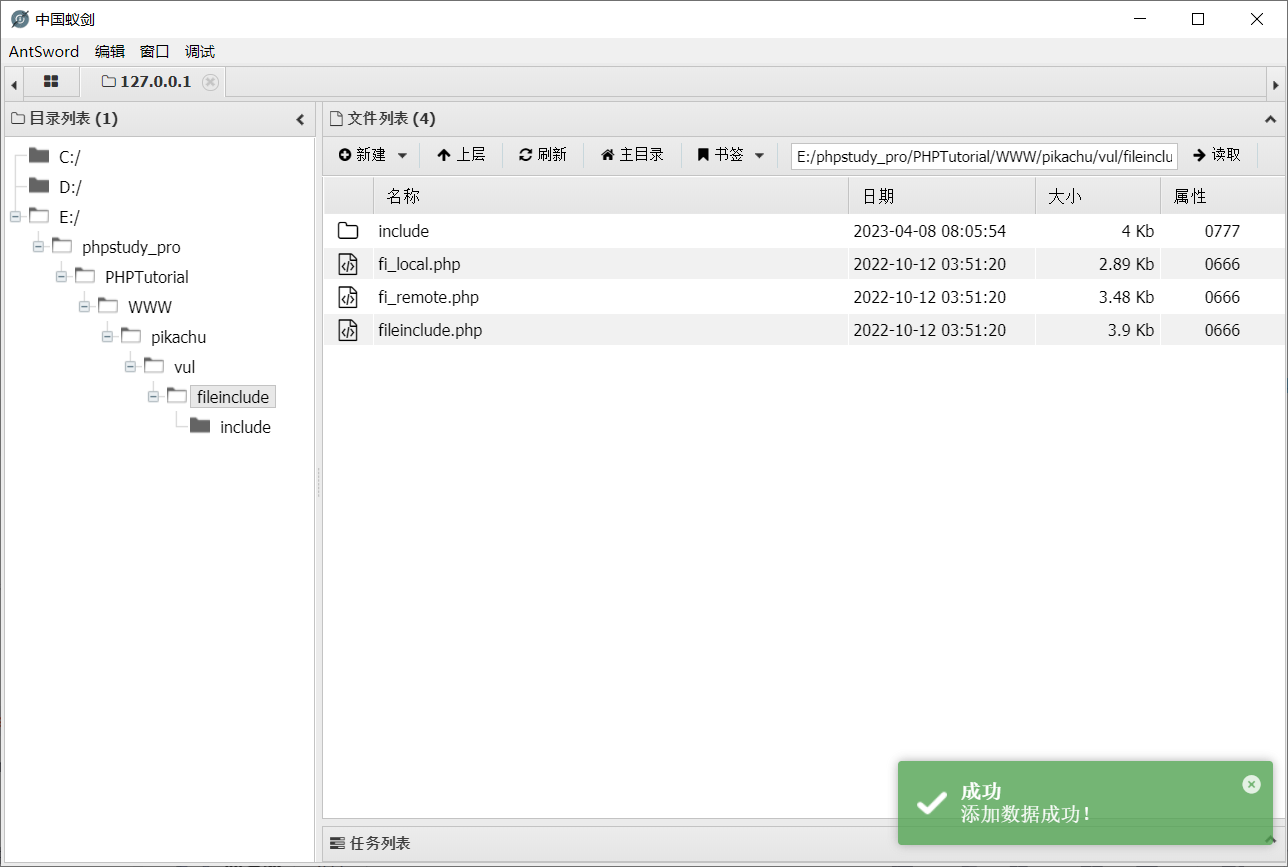The height and width of the screenshot is (867, 1288).
Task: Click the date 2023-04-08 08:05:54
Action: pyautogui.click(x=930, y=231)
